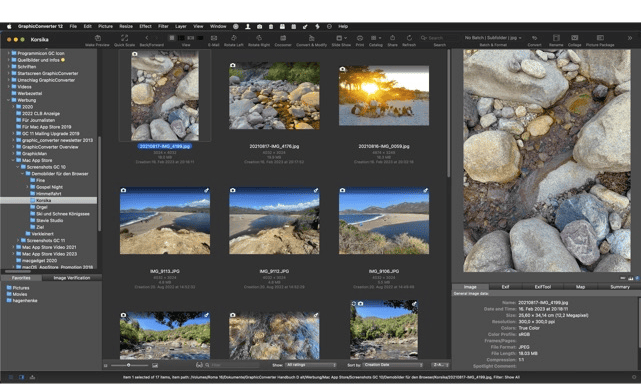Adjust the thumbnail size slider
This screenshot has height=384, width=641.
coord(130,365)
